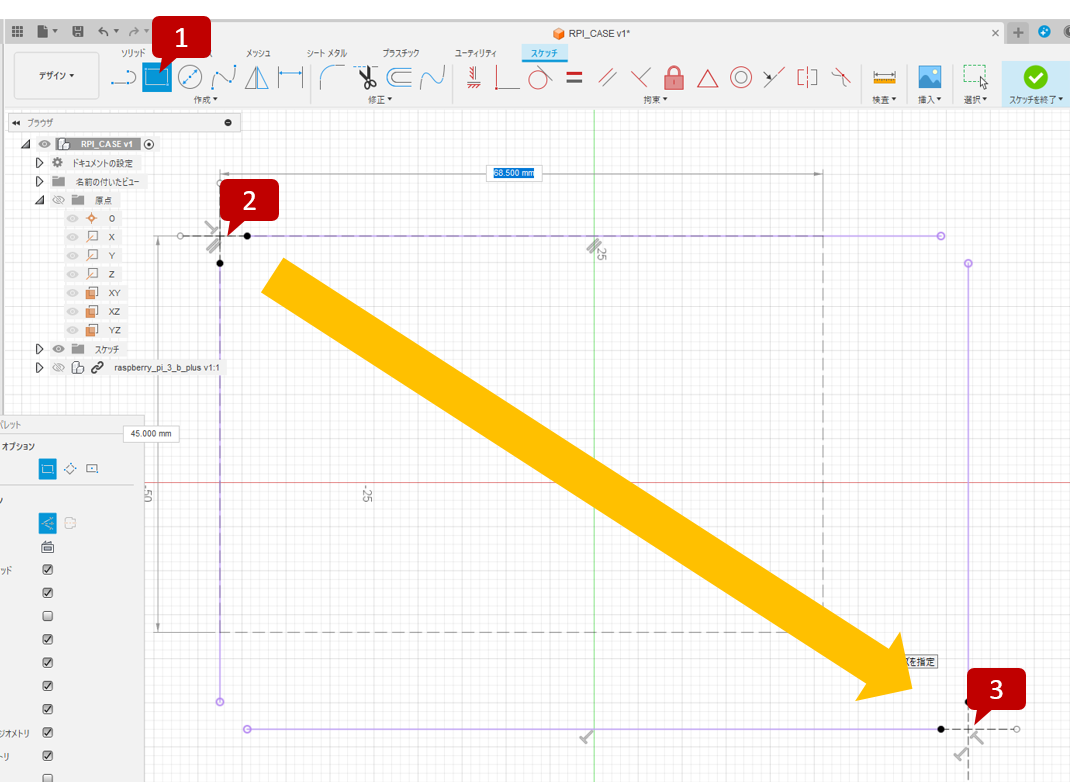Select the Fillet tool
1070x782 pixels.
coord(332,77)
